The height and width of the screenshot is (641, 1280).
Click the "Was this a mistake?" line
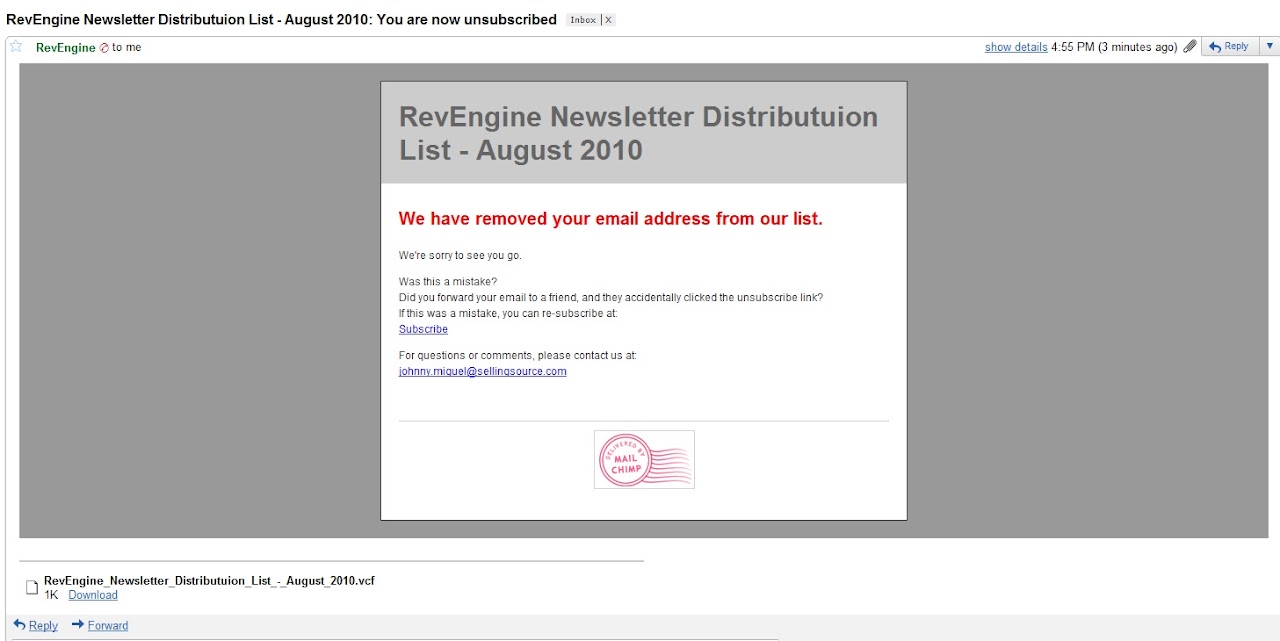point(448,281)
